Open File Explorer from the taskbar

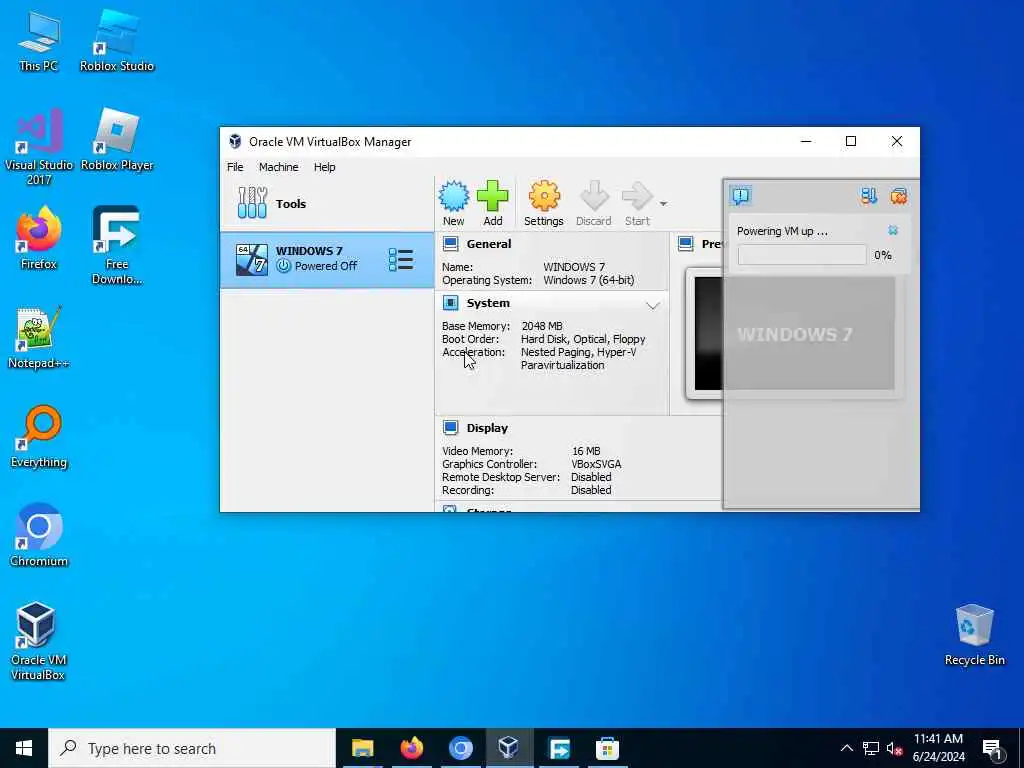pyautogui.click(x=362, y=748)
